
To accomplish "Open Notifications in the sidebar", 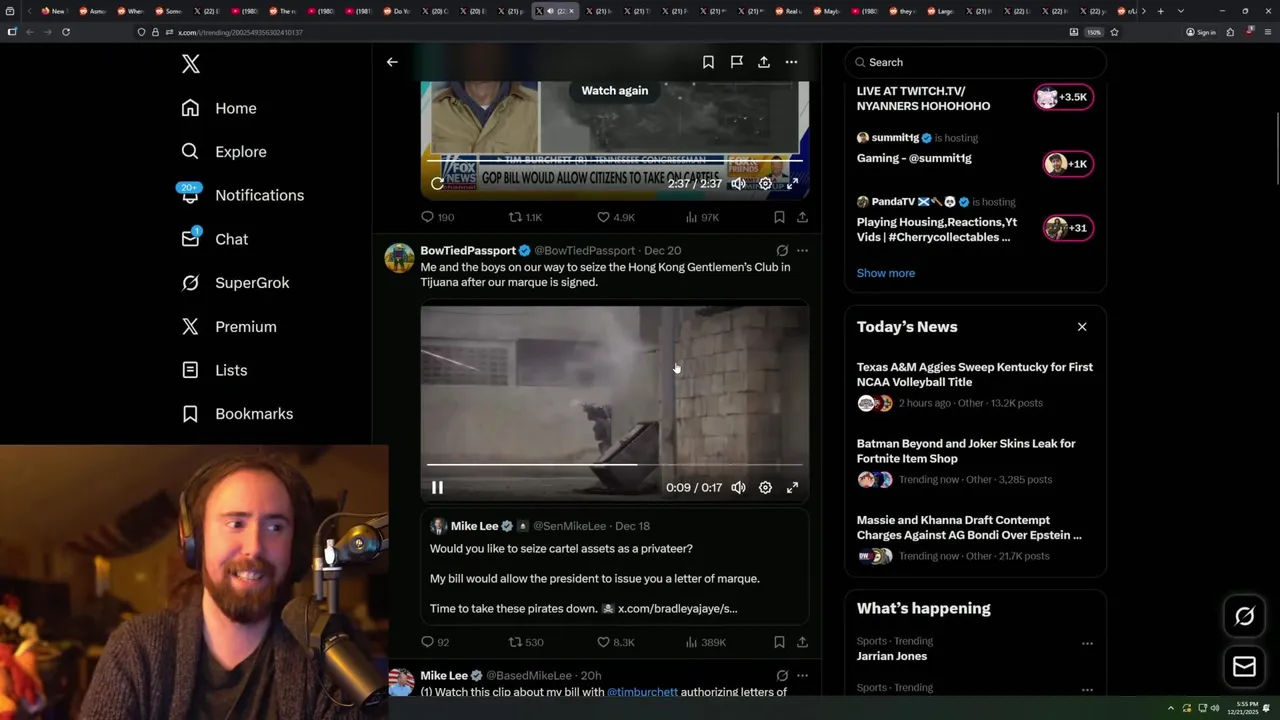I will pos(242,195).
